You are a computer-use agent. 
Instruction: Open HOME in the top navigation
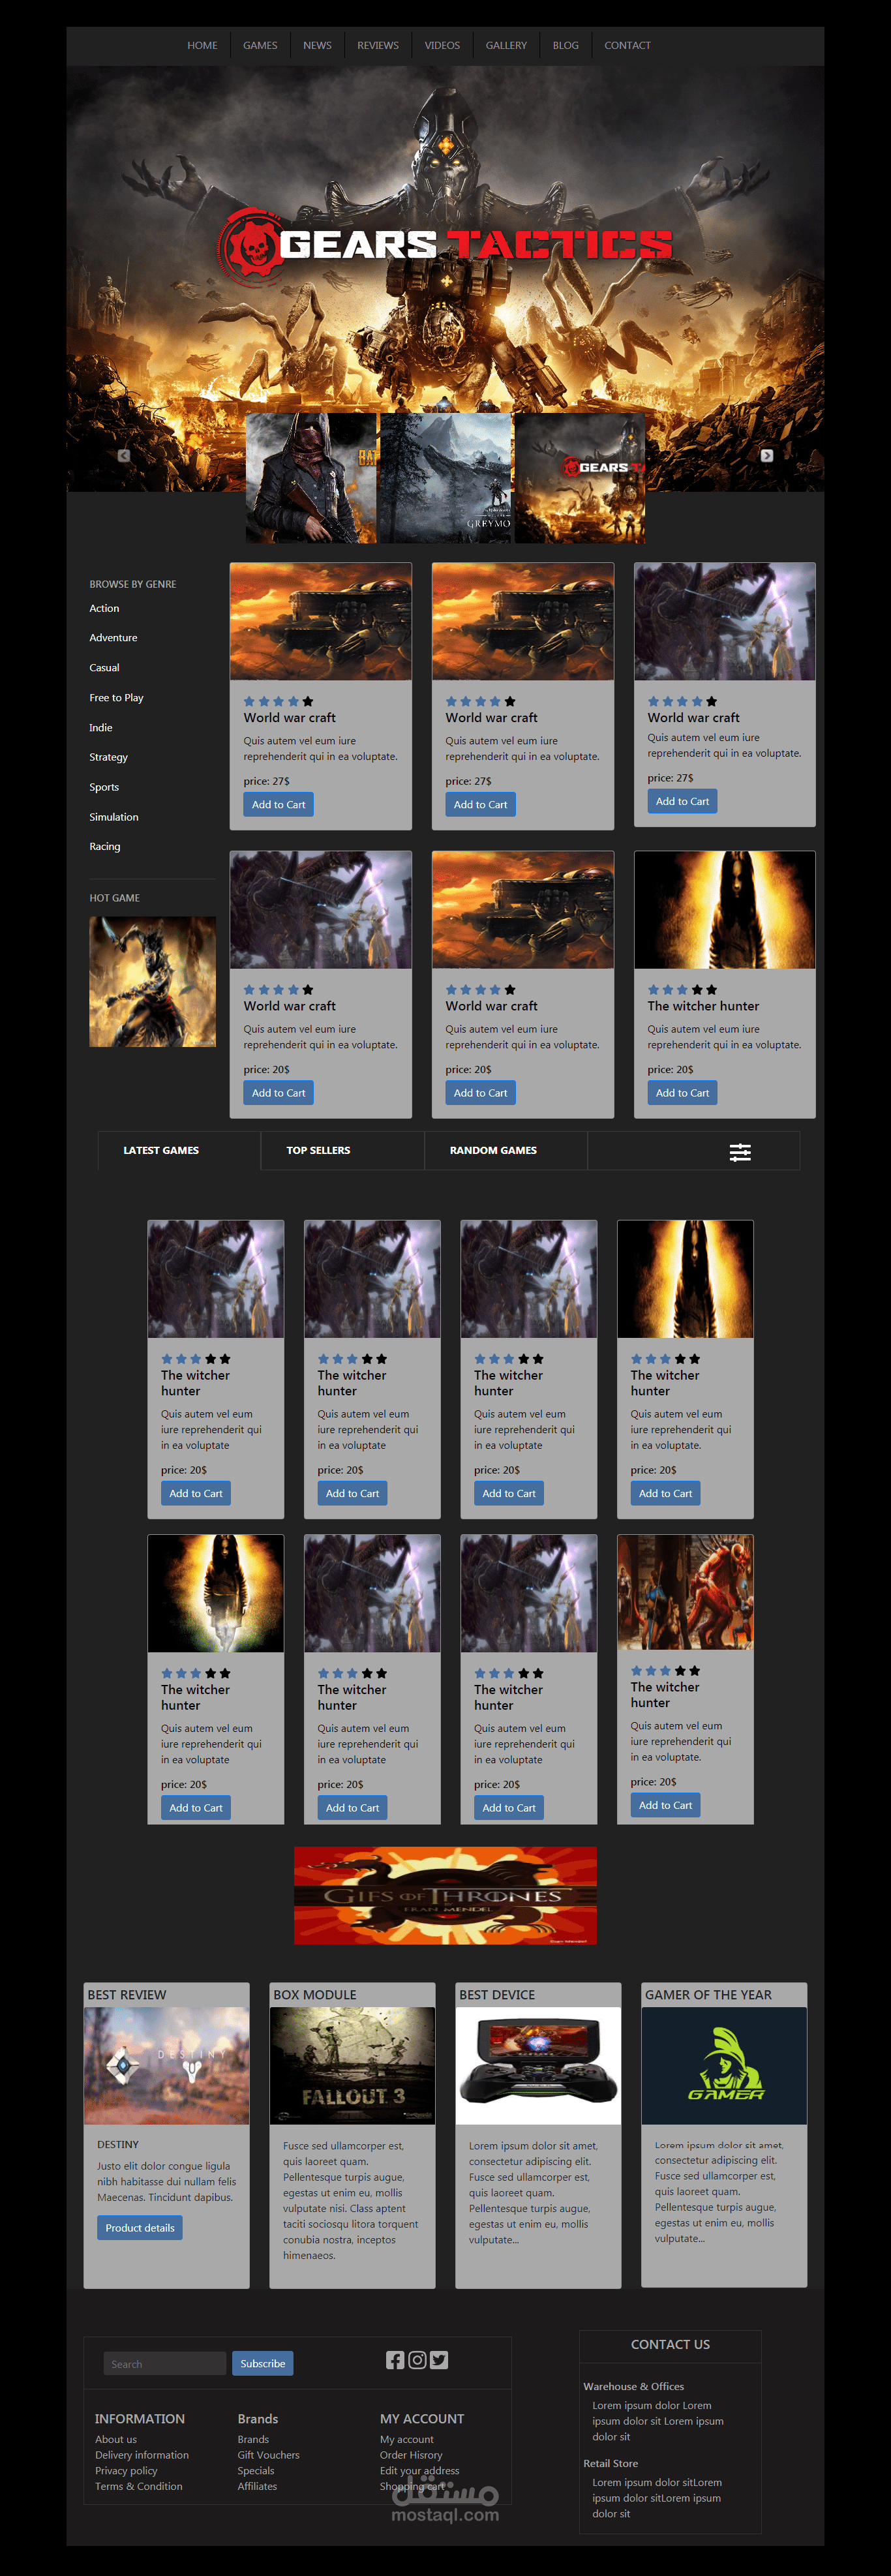pos(202,45)
